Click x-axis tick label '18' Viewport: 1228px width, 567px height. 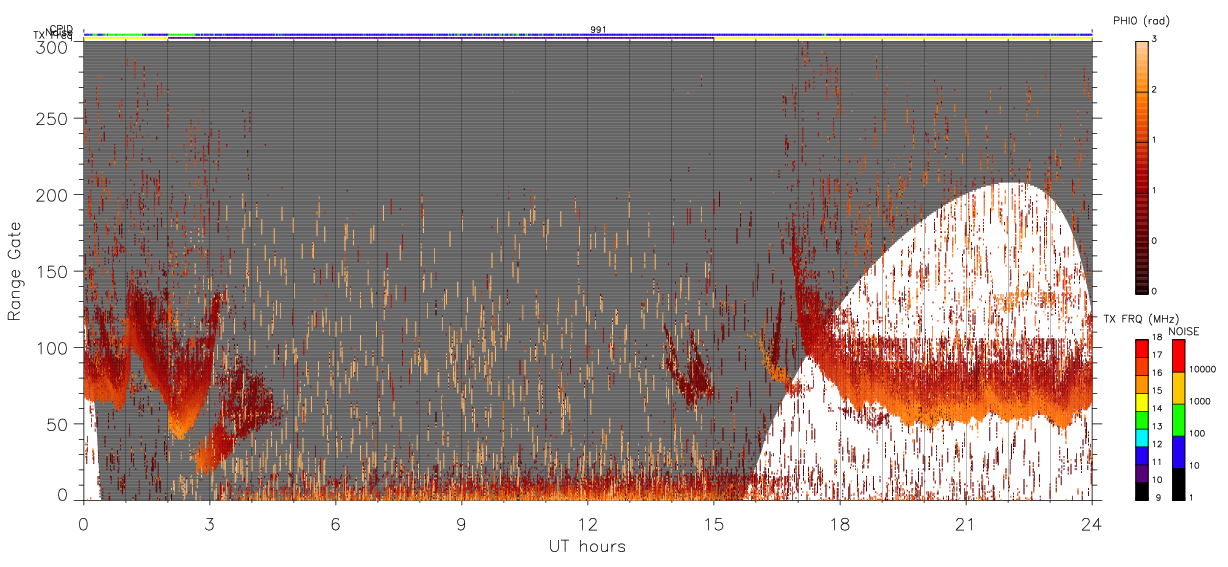coord(839,524)
